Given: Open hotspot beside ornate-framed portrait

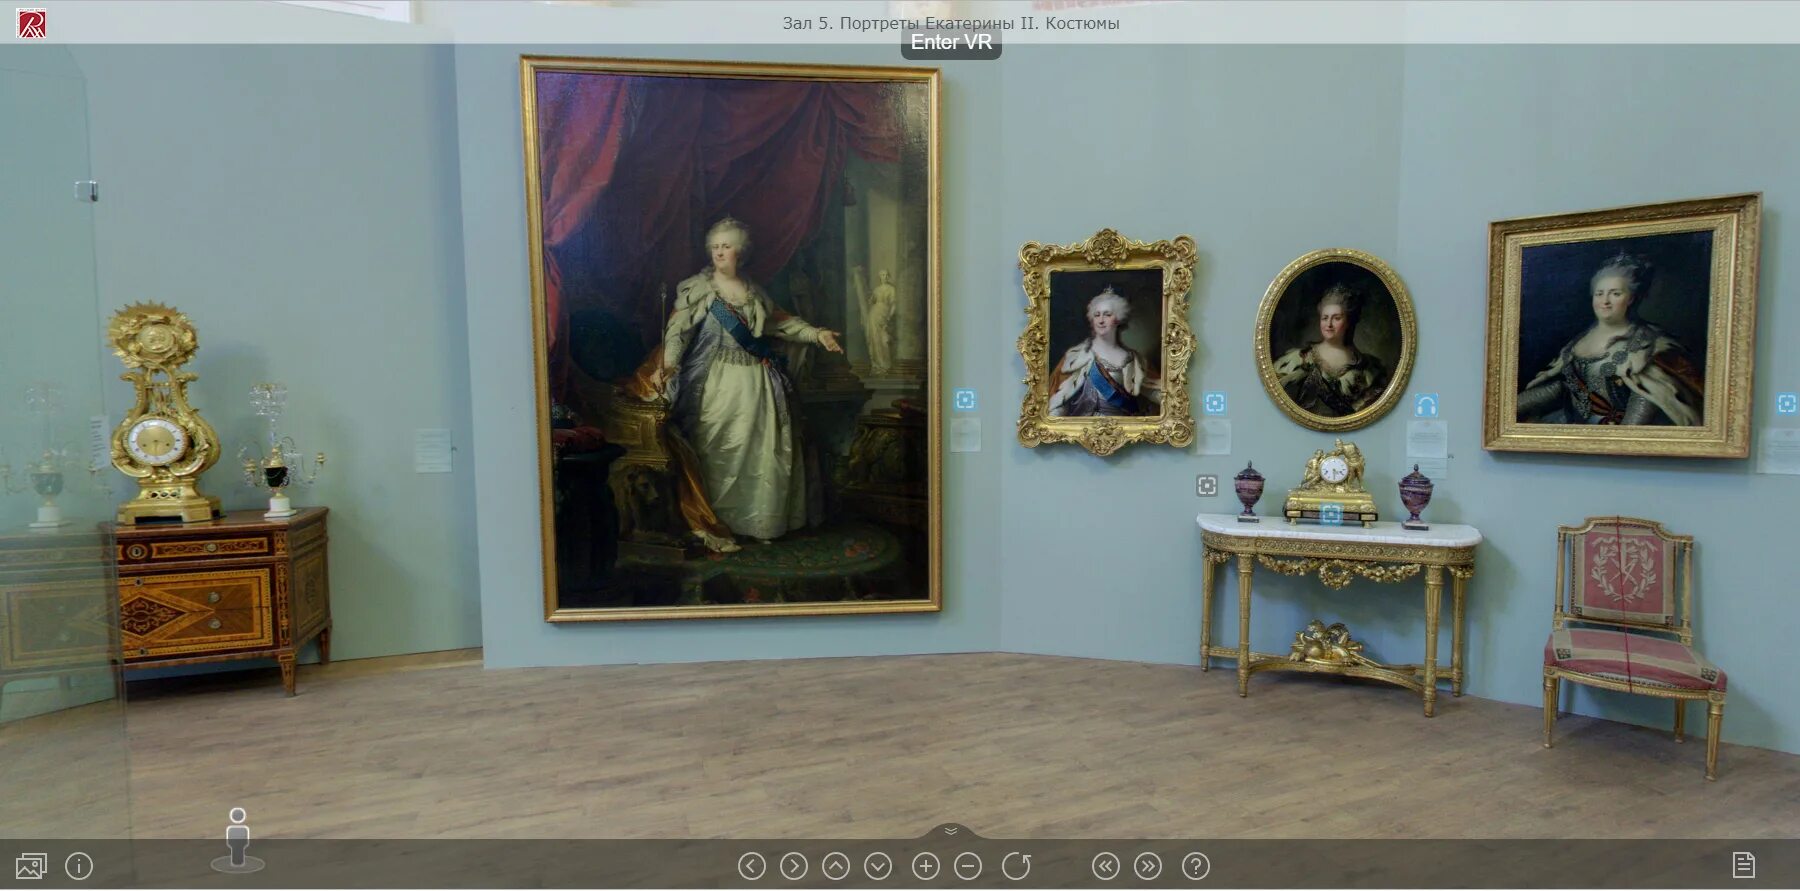Looking at the screenshot, I should tap(1215, 403).
